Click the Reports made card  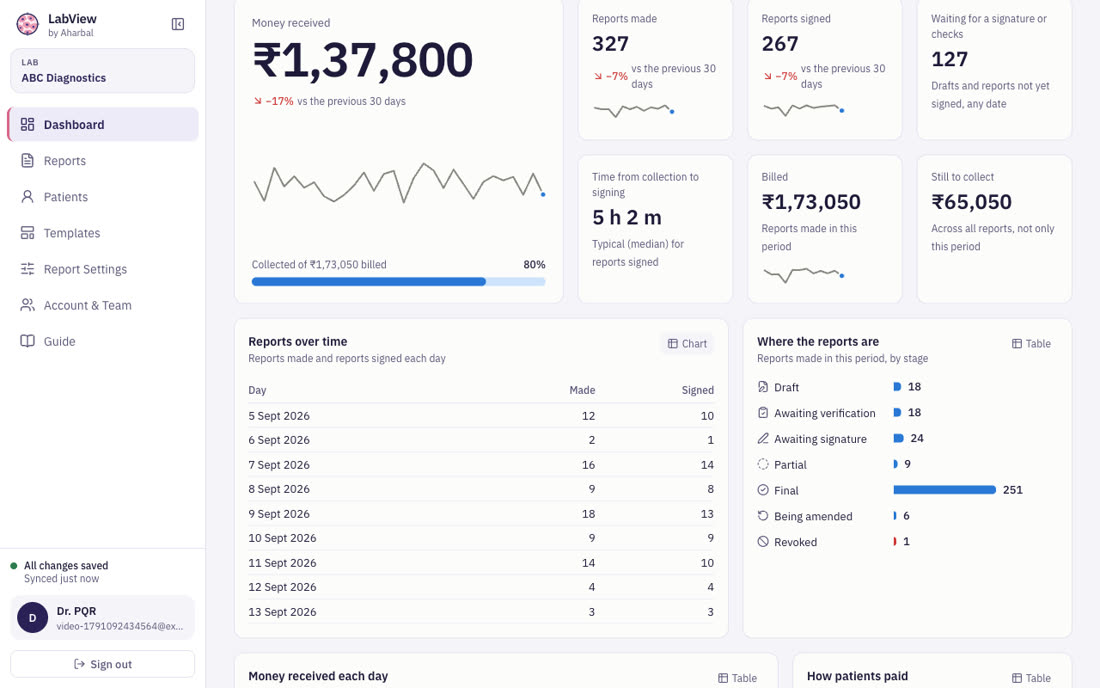click(x=655, y=69)
